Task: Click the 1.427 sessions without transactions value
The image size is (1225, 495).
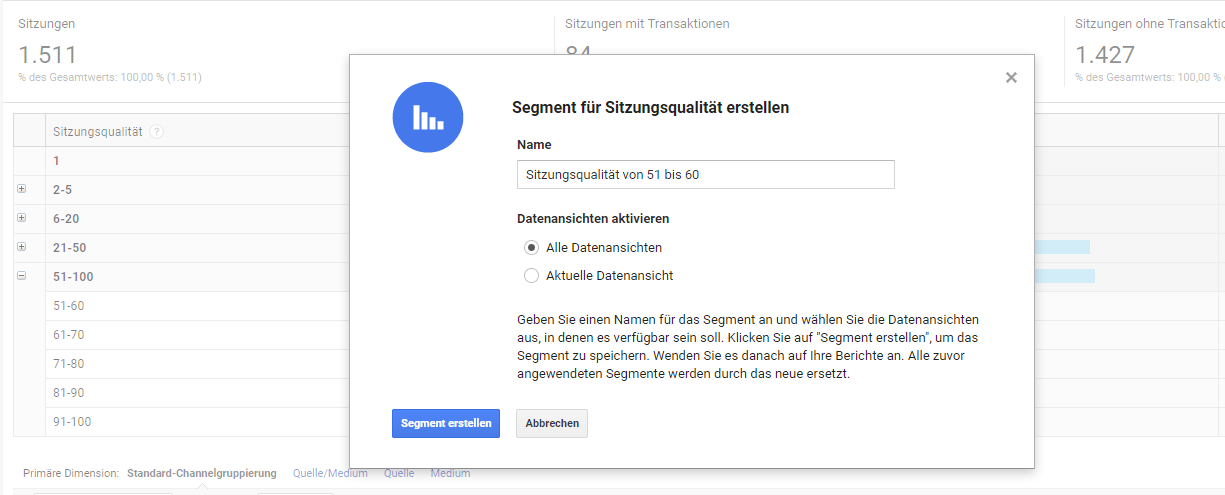Action: point(1105,54)
